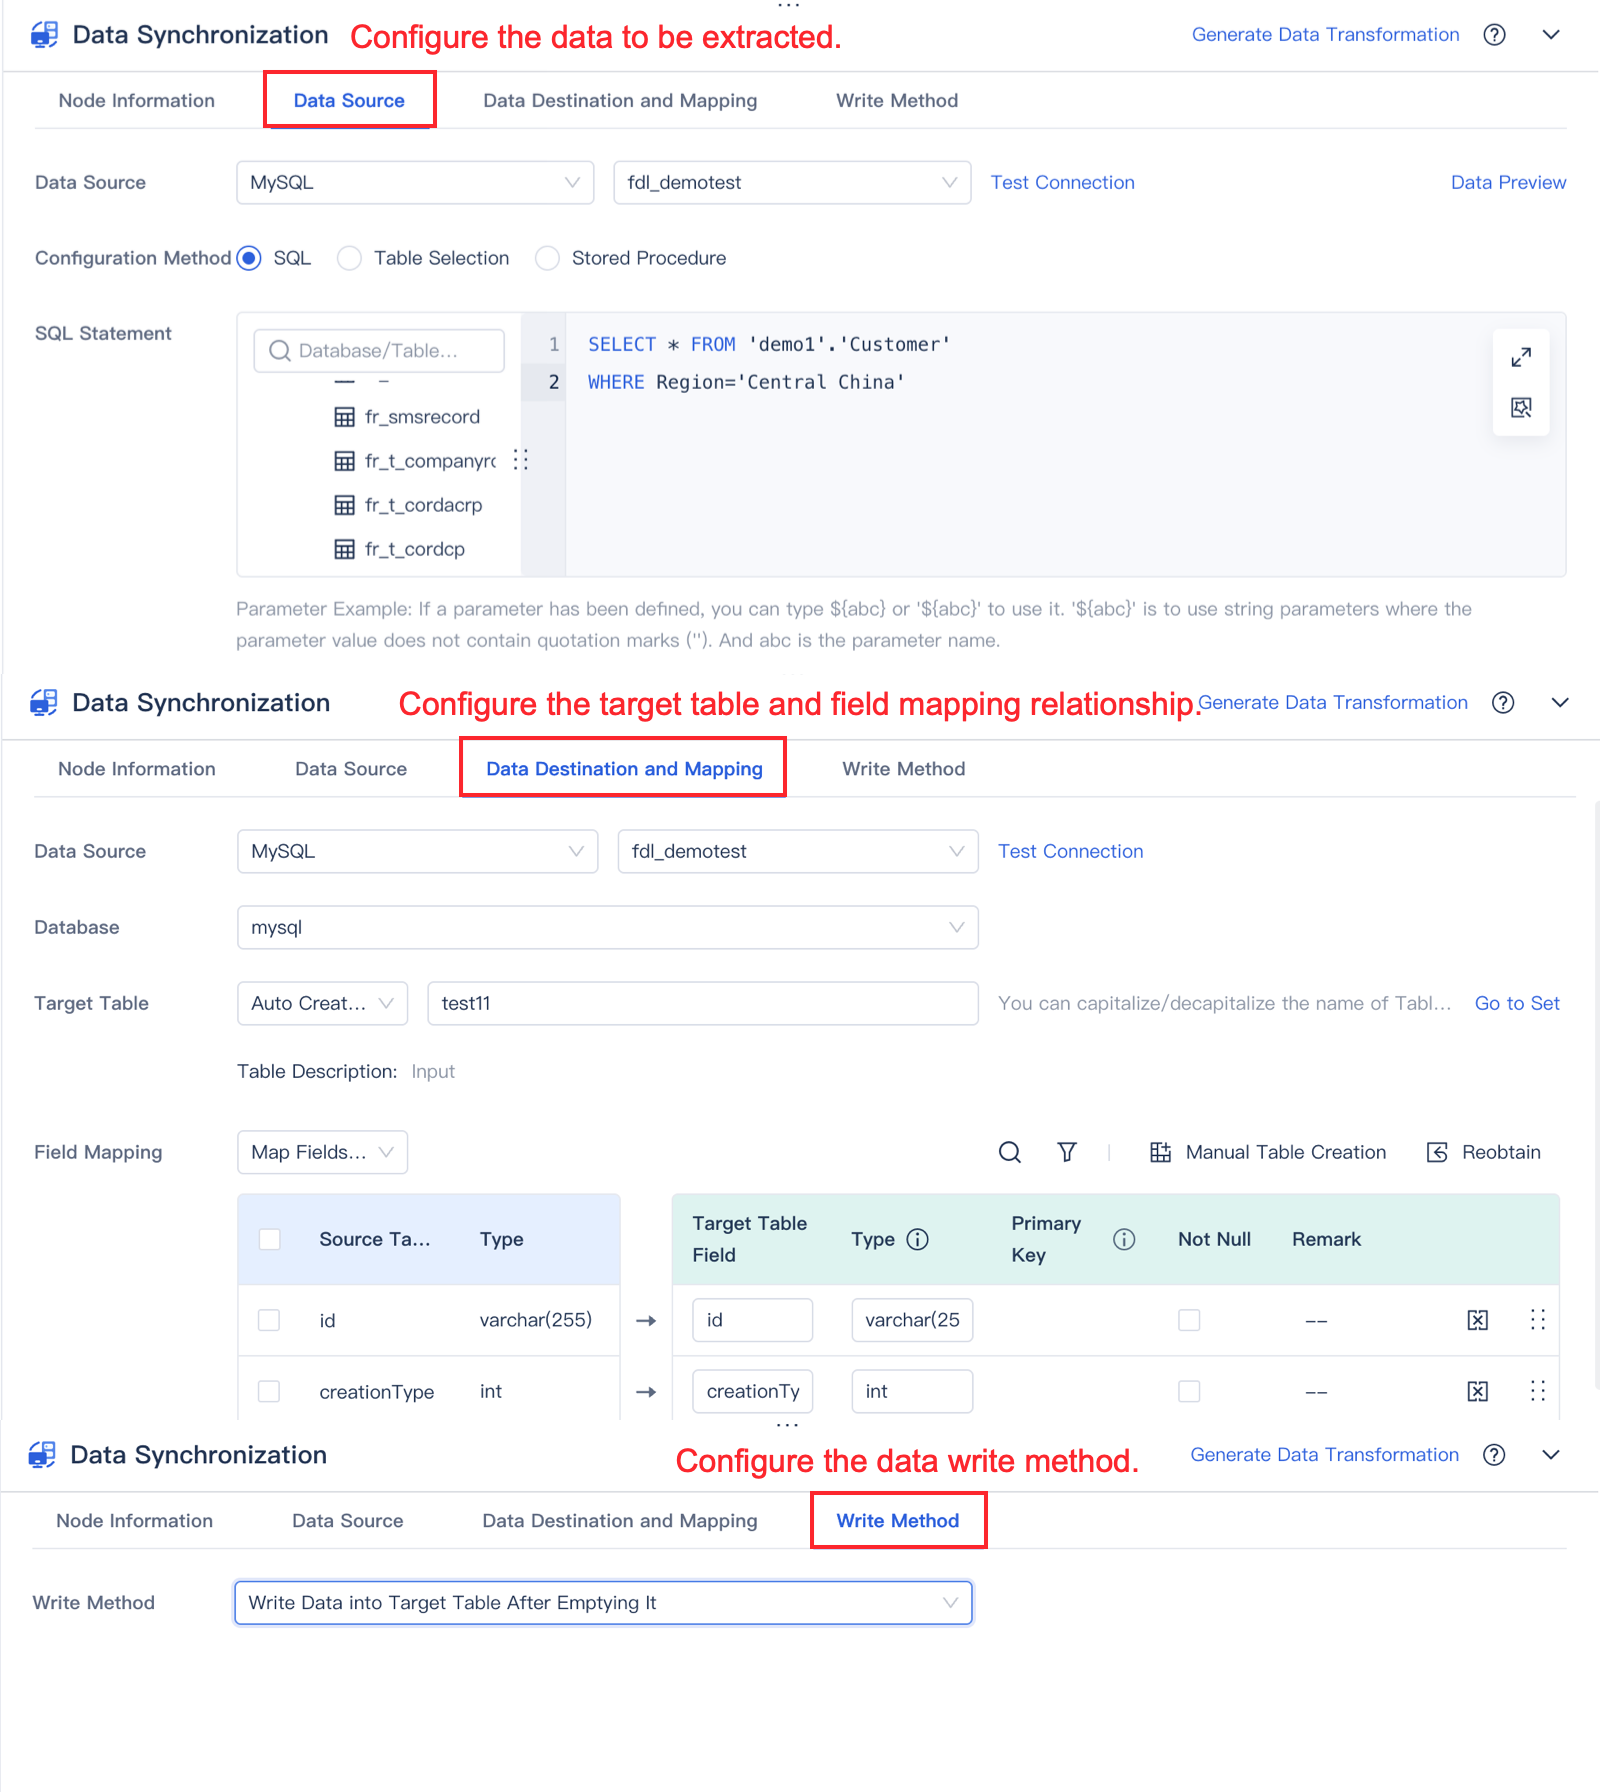Image resolution: width=1600 pixels, height=1792 pixels.
Task: Delete the id field mapping row
Action: 1477,1320
